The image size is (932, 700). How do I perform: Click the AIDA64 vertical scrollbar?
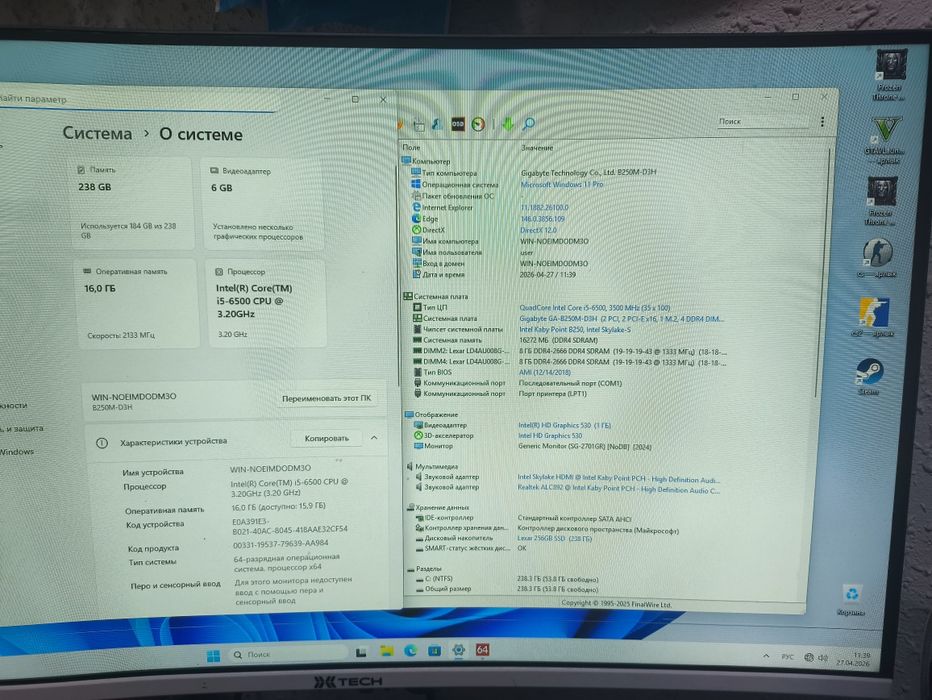pyautogui.click(x=824, y=273)
